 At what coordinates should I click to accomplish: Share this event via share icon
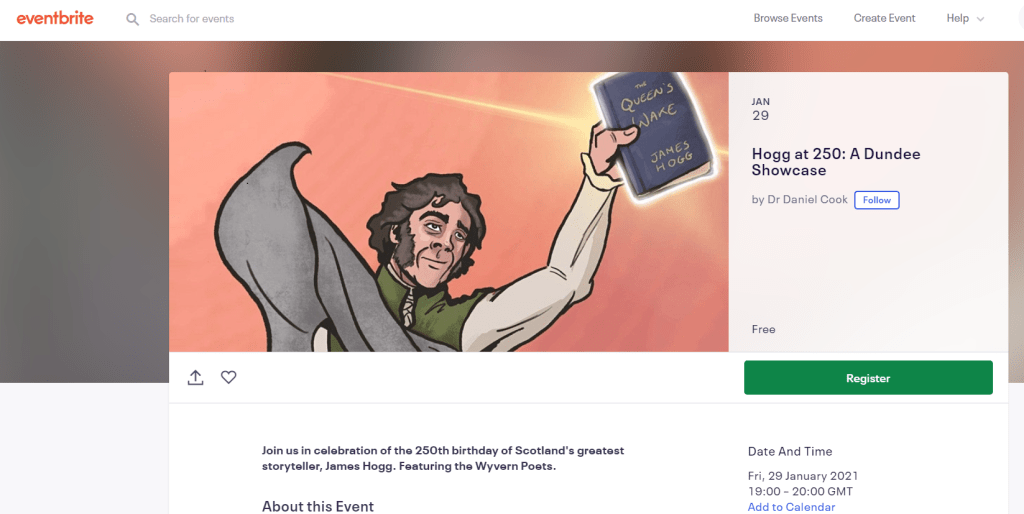coord(195,377)
